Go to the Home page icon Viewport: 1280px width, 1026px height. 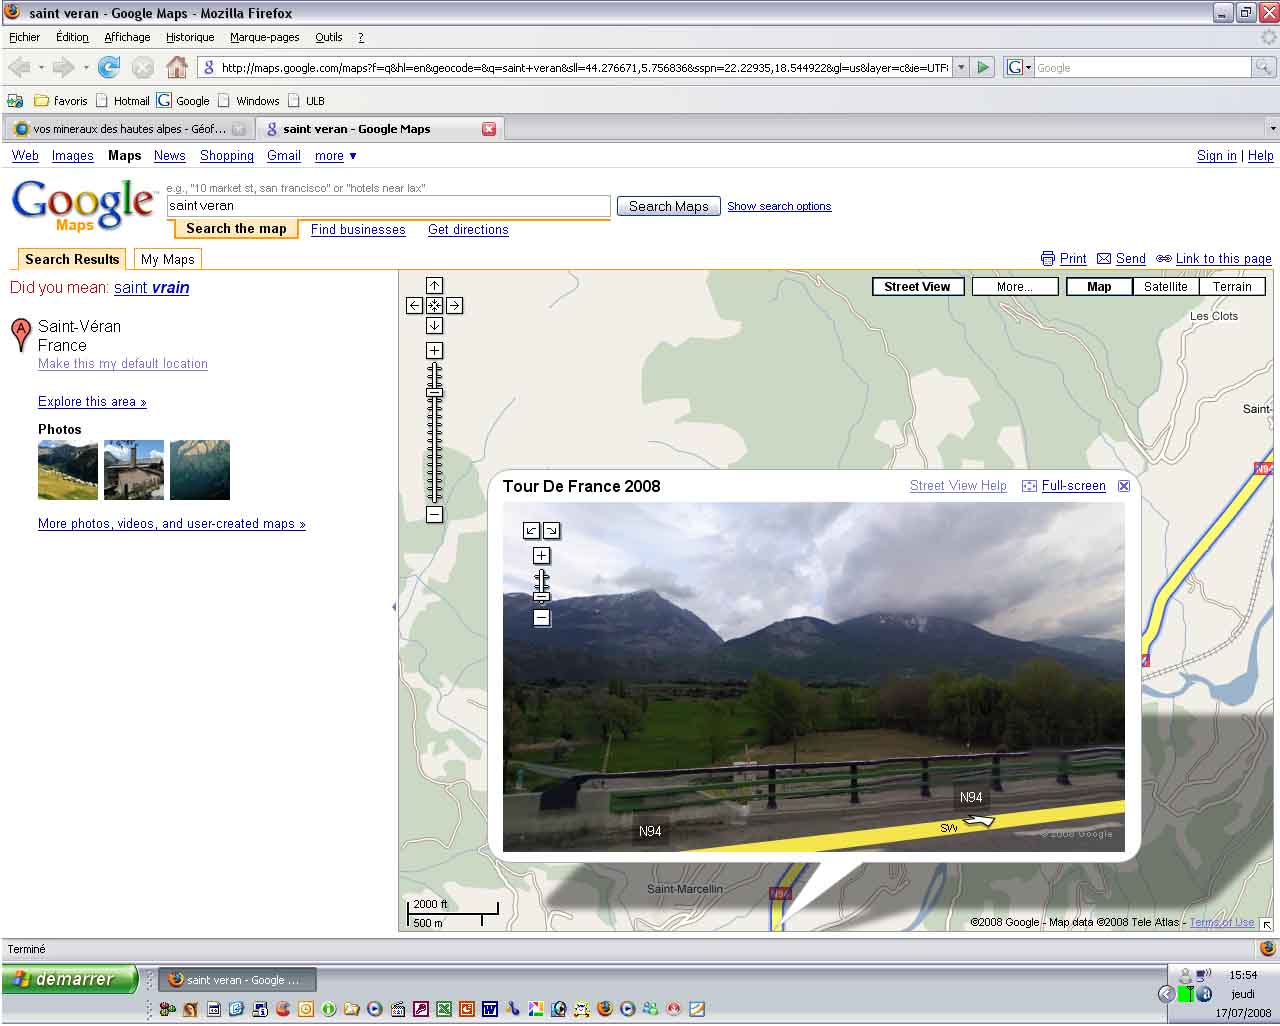(x=177, y=67)
